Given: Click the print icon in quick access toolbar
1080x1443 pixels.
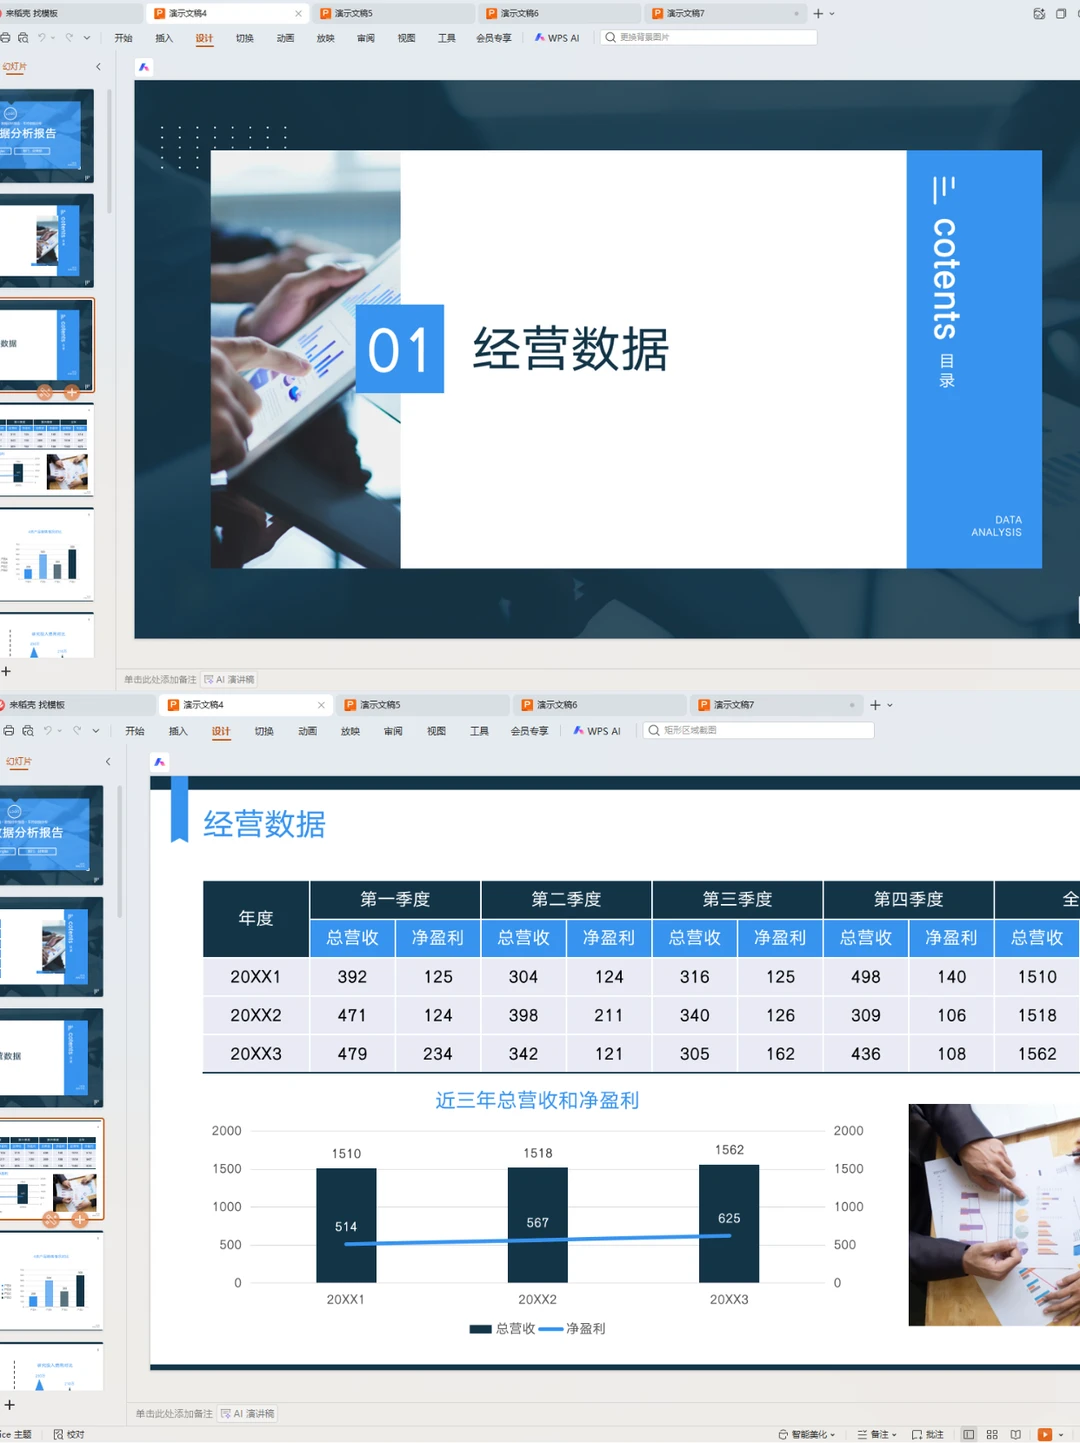Looking at the screenshot, I should [x=8, y=37].
